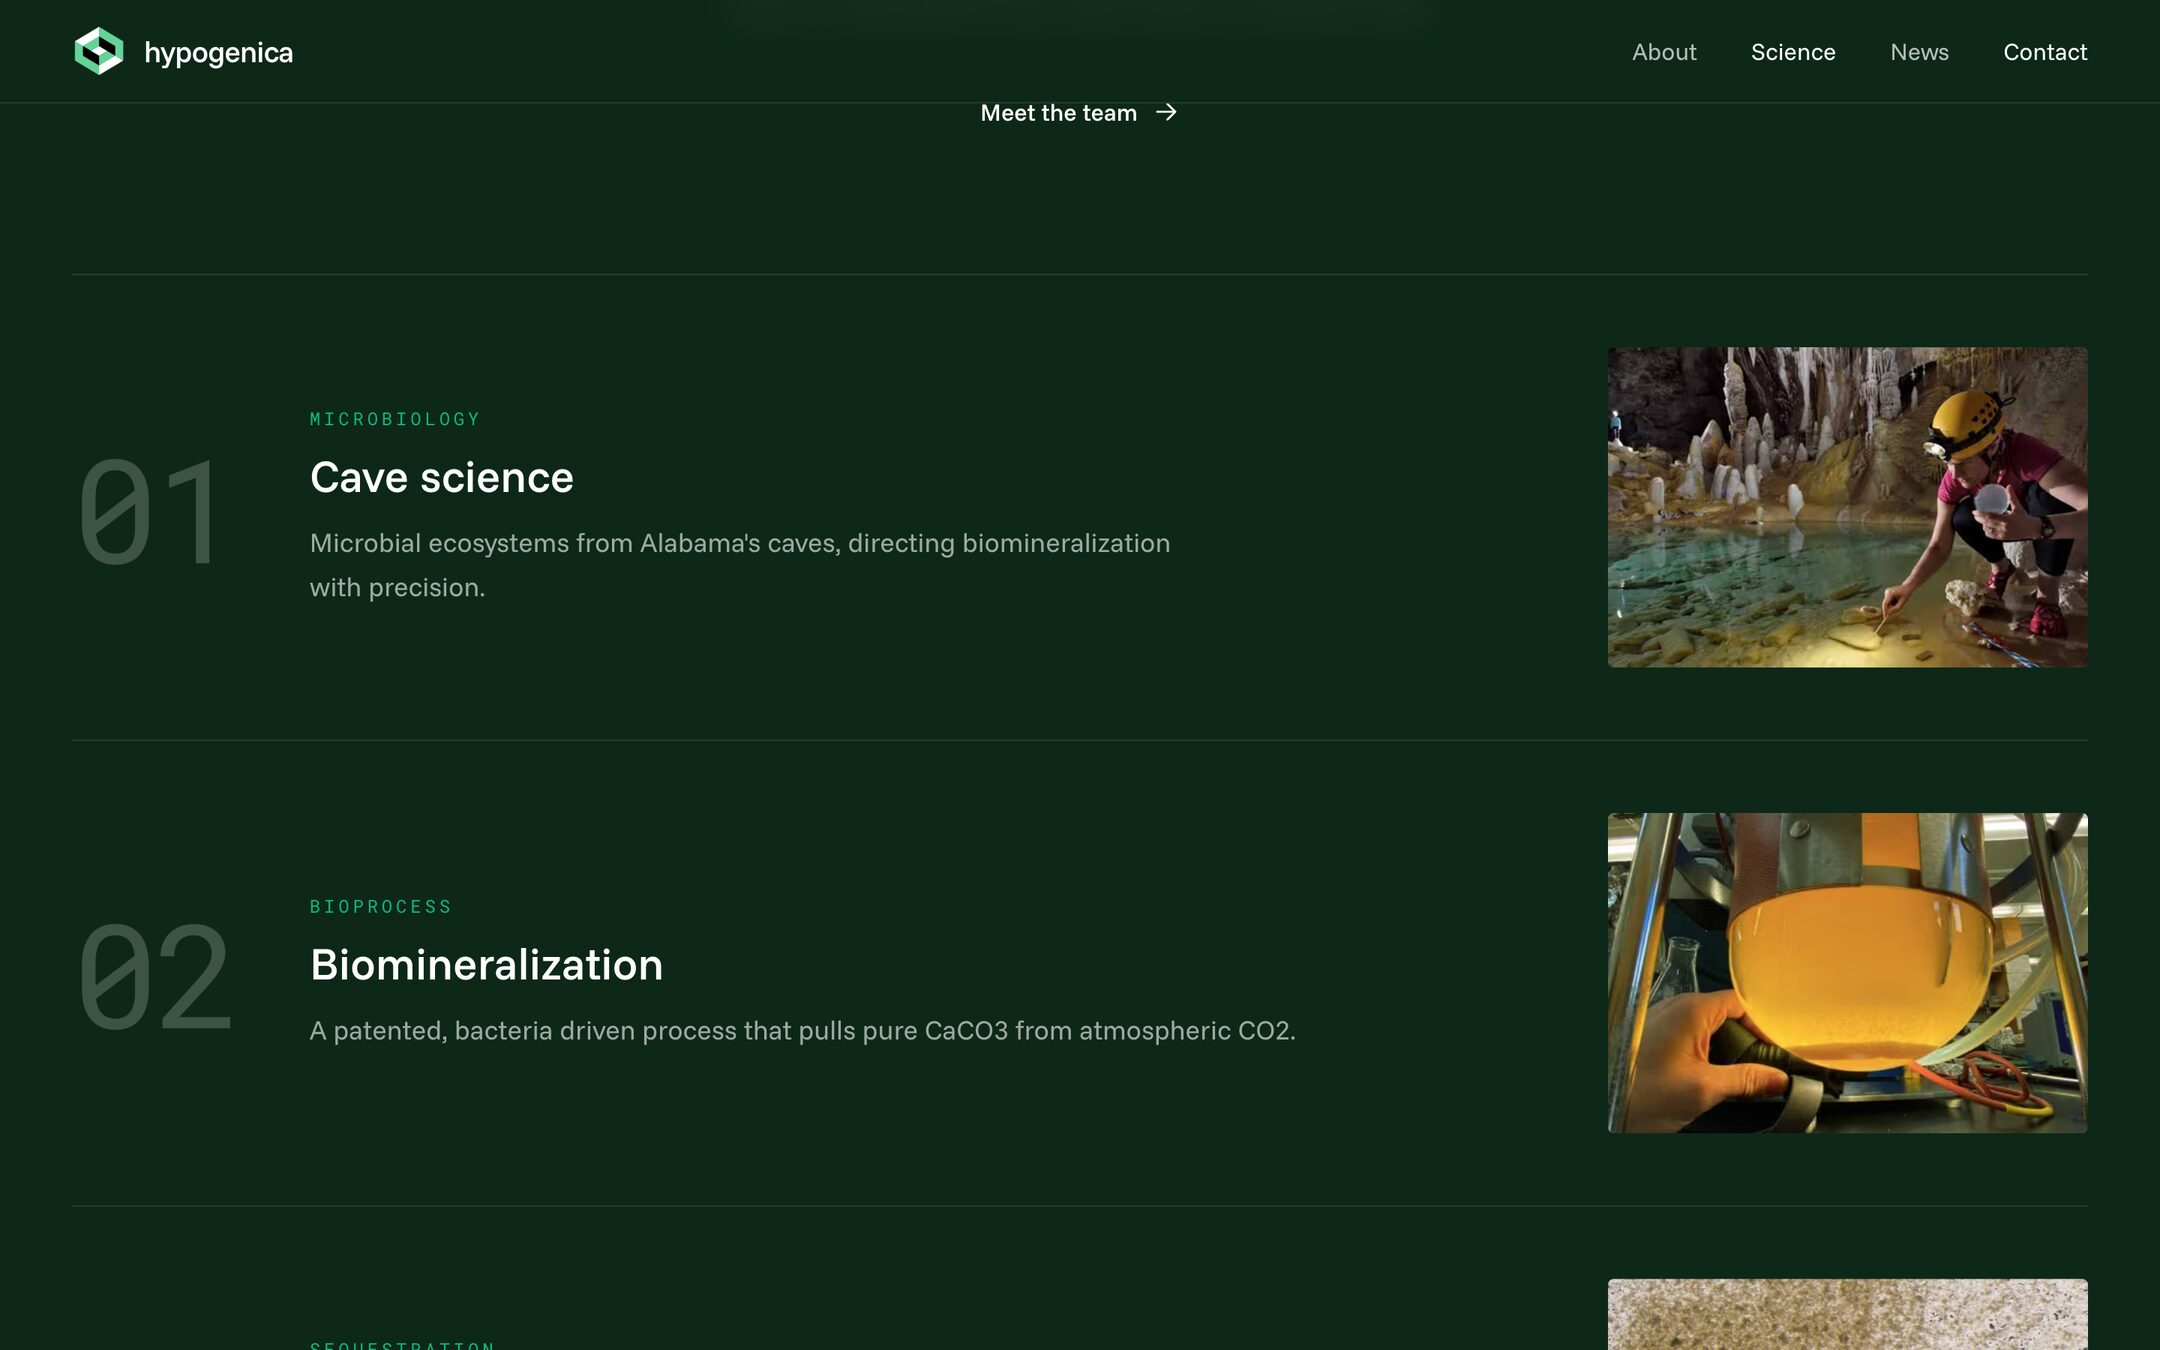Click the Alabama's caves description paragraph
The image size is (2160, 1350).
pos(740,565)
